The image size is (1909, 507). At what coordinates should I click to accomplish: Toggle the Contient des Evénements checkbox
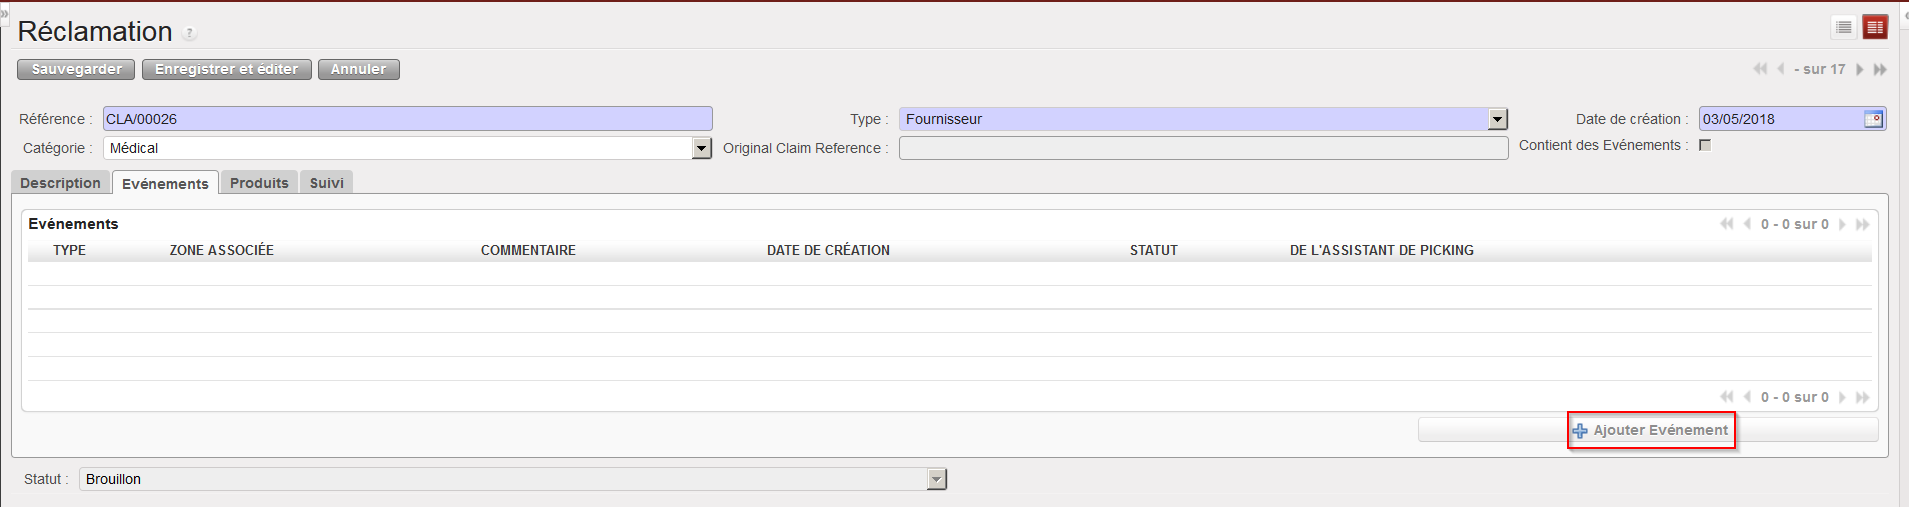coord(1705,145)
